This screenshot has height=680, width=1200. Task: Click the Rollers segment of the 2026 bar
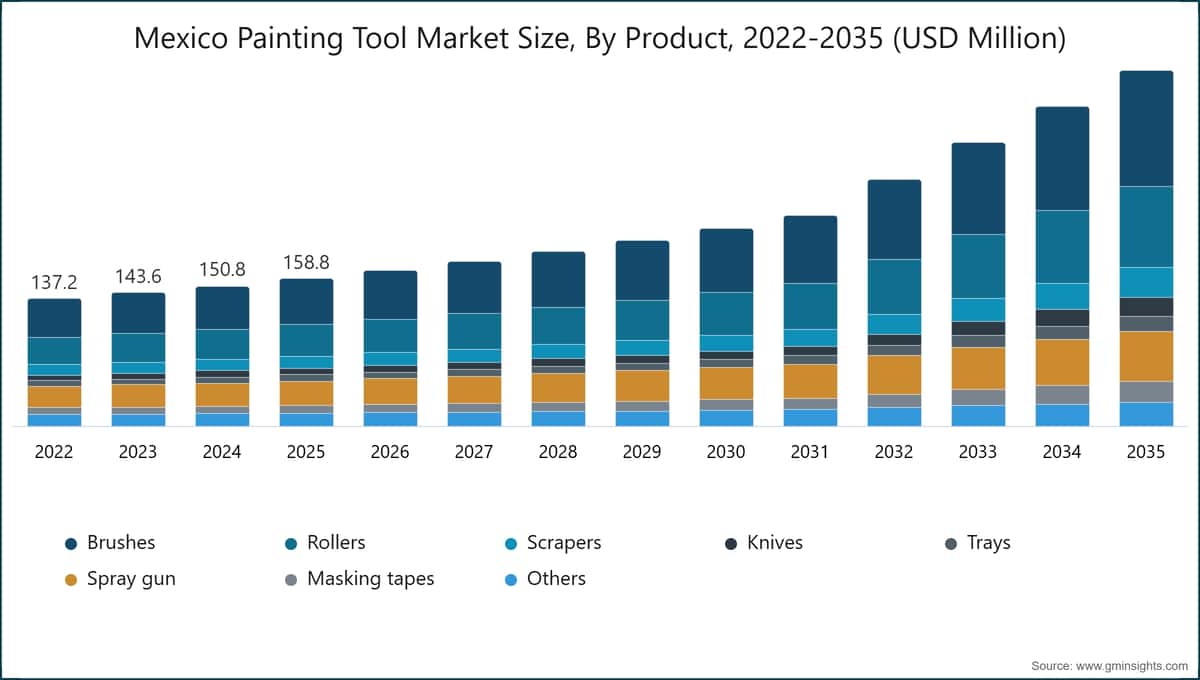[390, 336]
